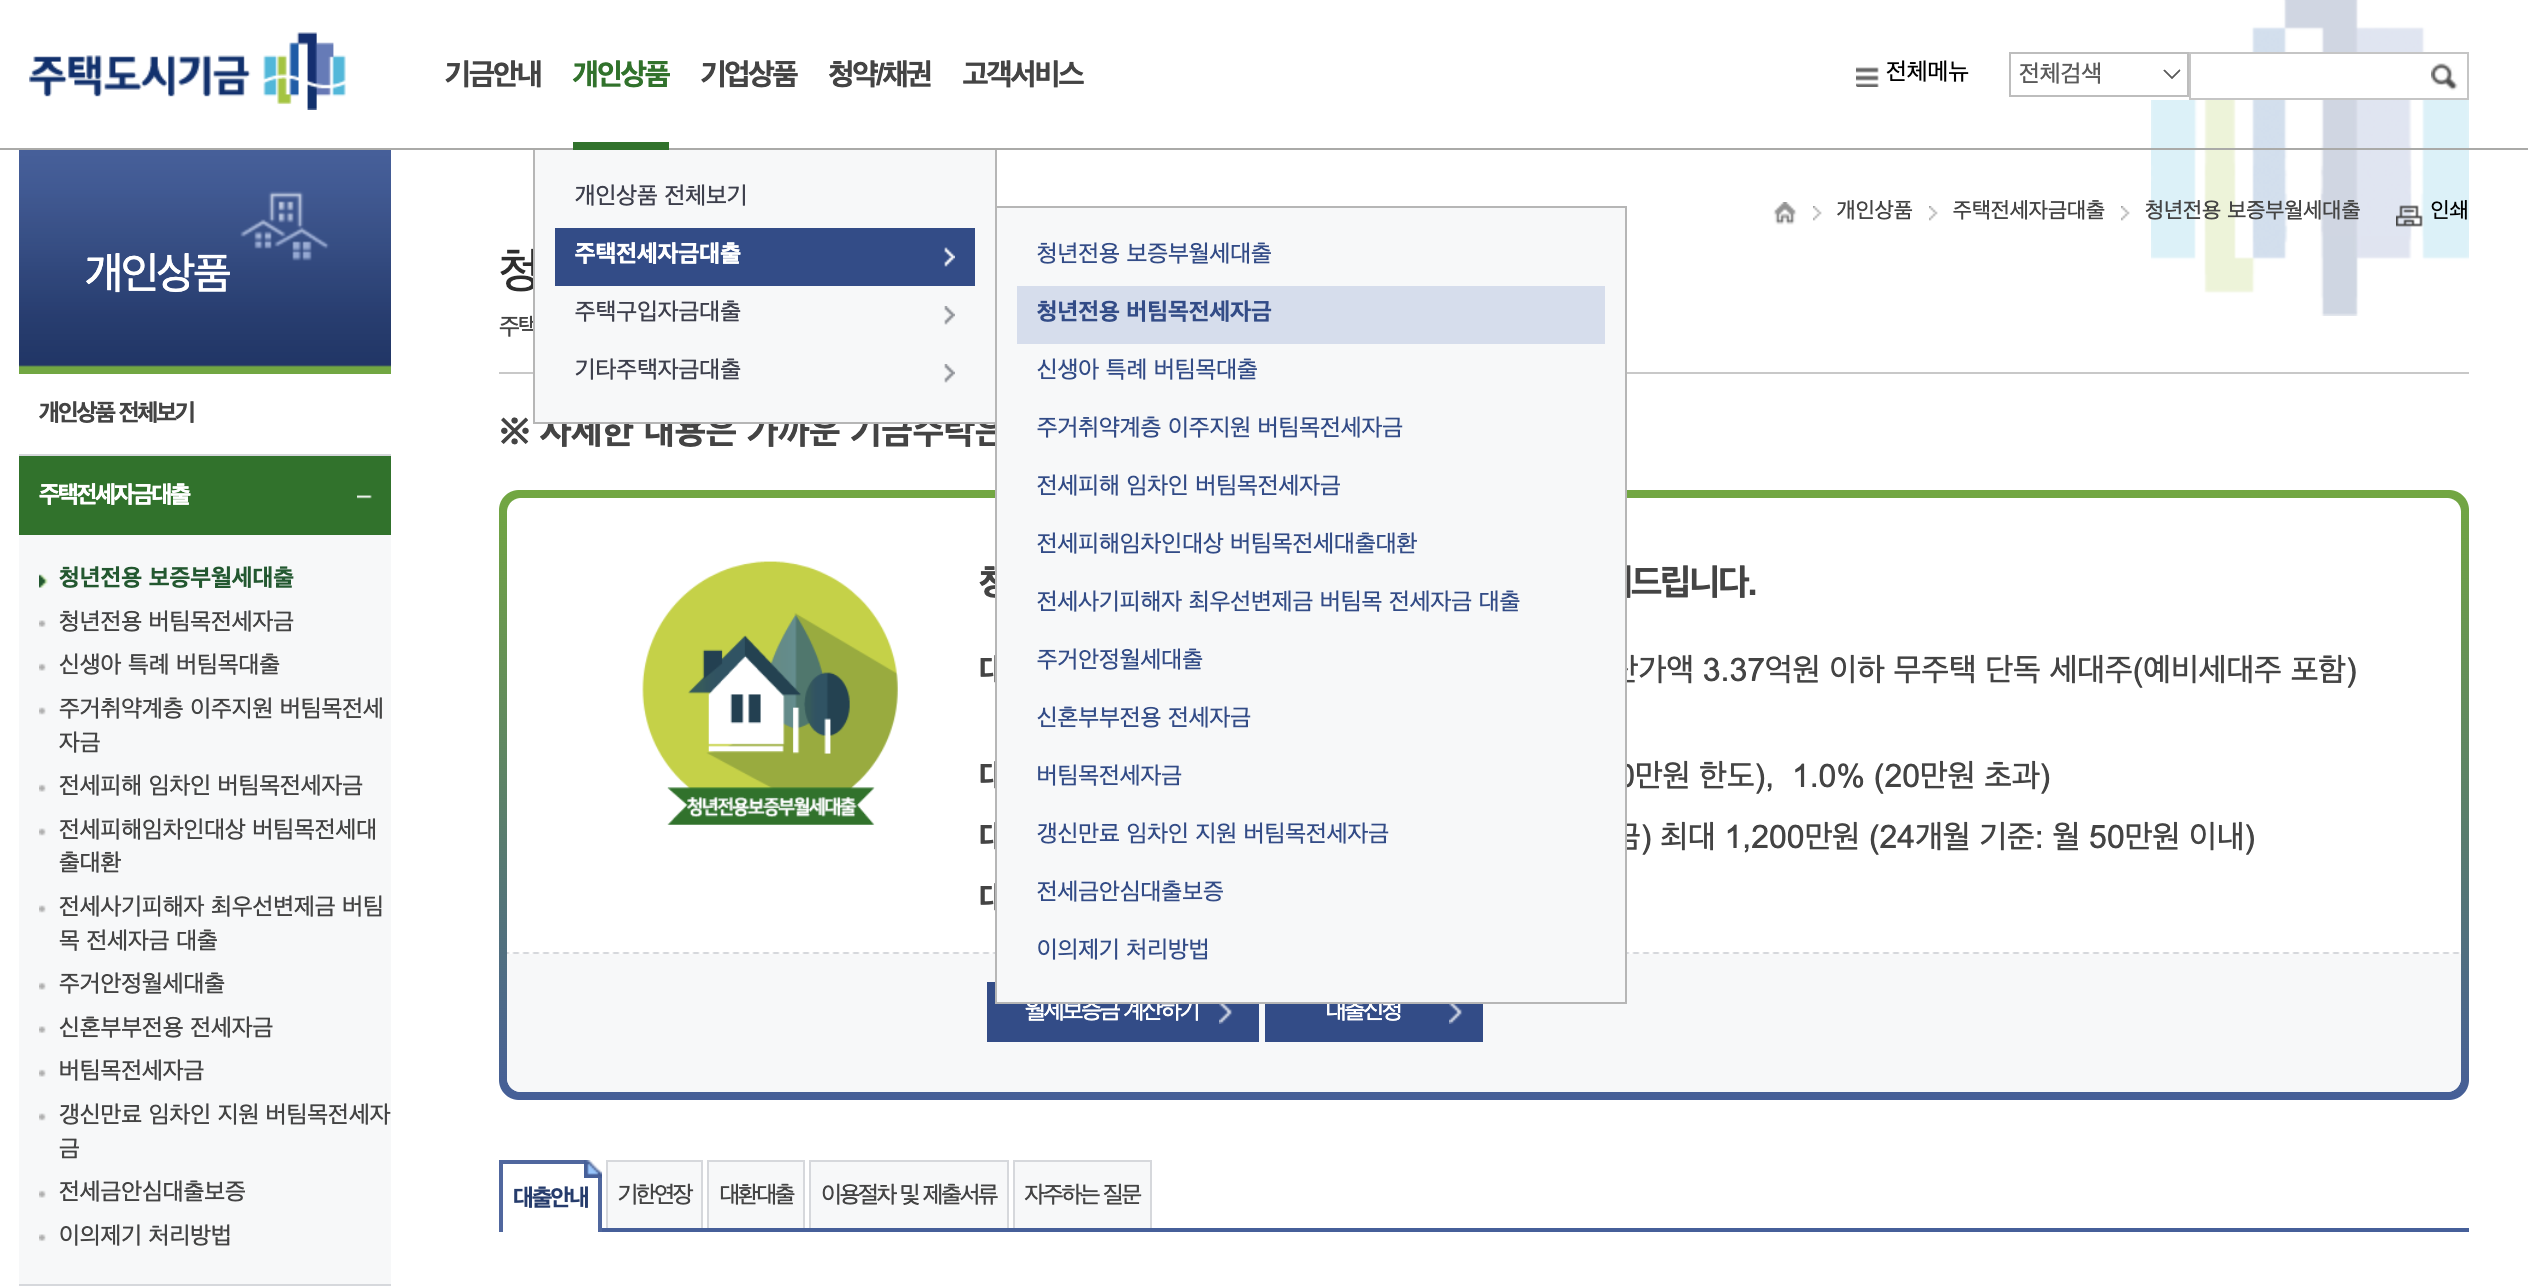Click the home breadcrumb icon
2528x1286 pixels.
click(1784, 212)
